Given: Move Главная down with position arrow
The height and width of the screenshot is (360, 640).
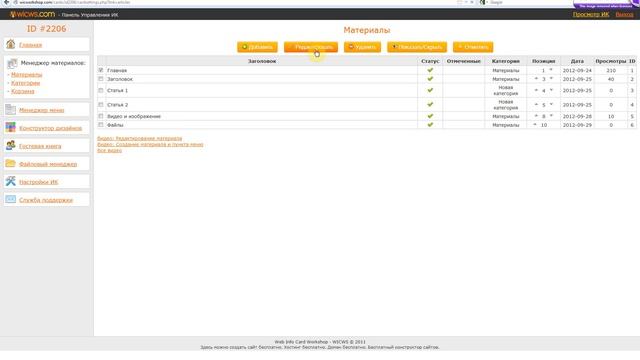Looking at the screenshot, I should 551,70.
